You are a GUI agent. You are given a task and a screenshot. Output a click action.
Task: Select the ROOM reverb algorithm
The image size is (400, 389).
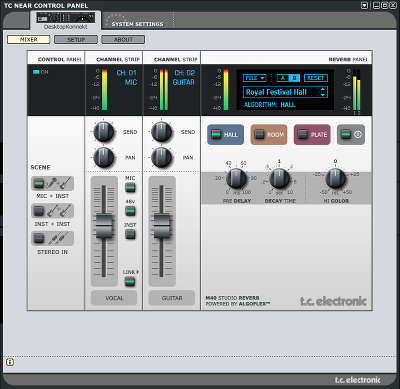pyautogui.click(x=269, y=135)
